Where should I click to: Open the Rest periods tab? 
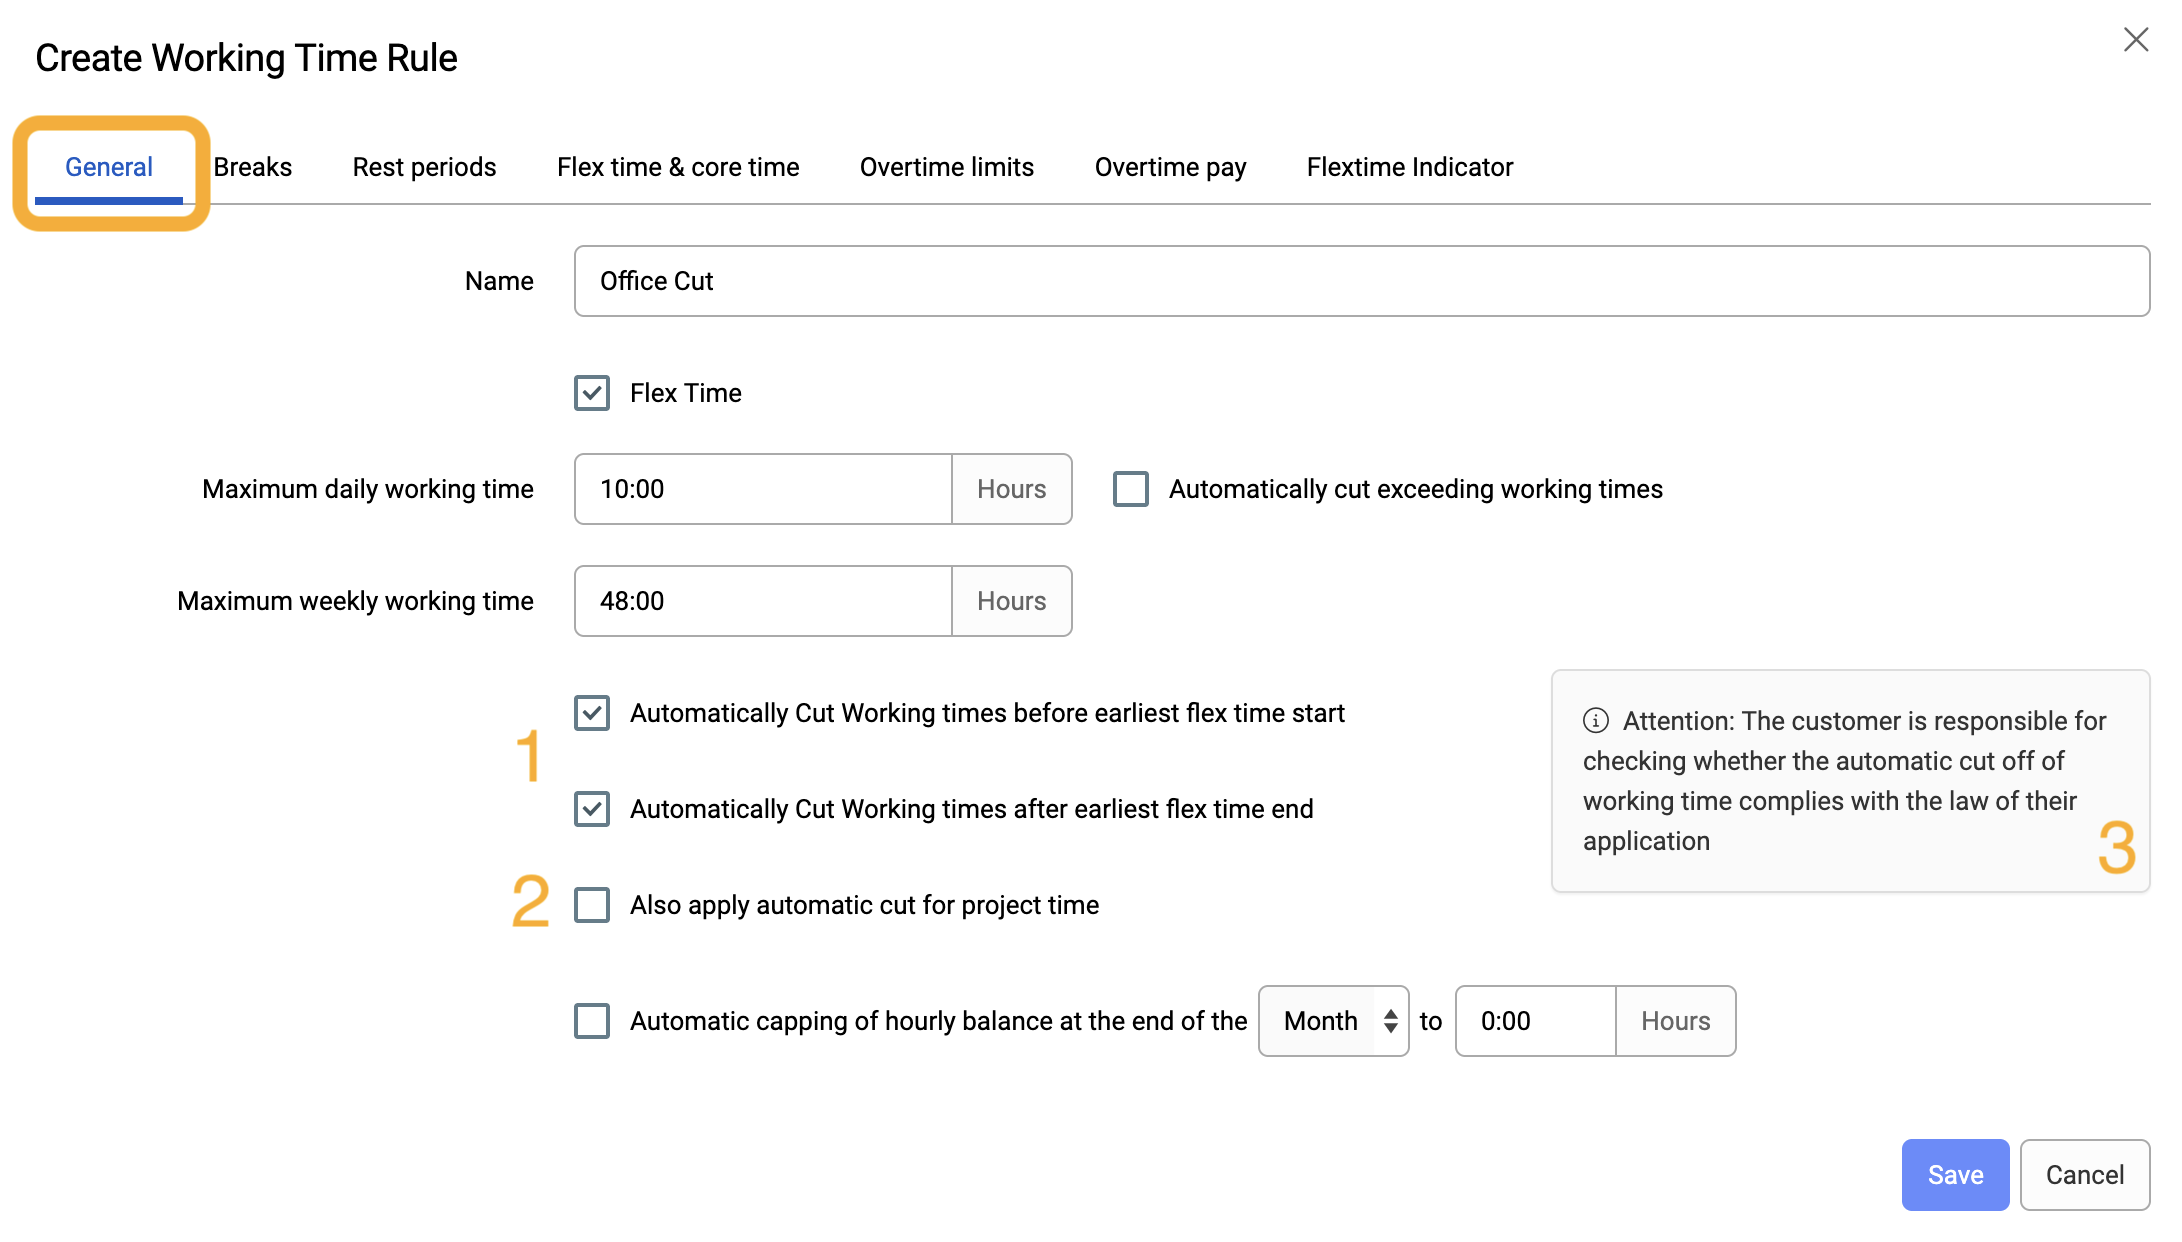[x=424, y=167]
